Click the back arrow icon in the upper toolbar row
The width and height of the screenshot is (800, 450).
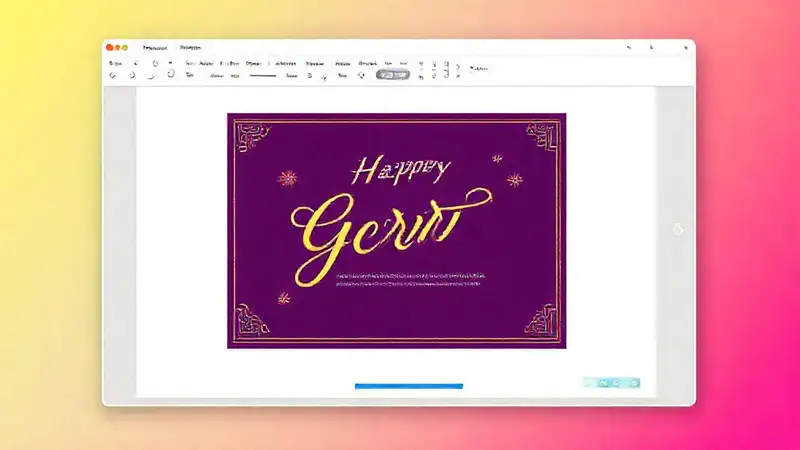click(135, 62)
